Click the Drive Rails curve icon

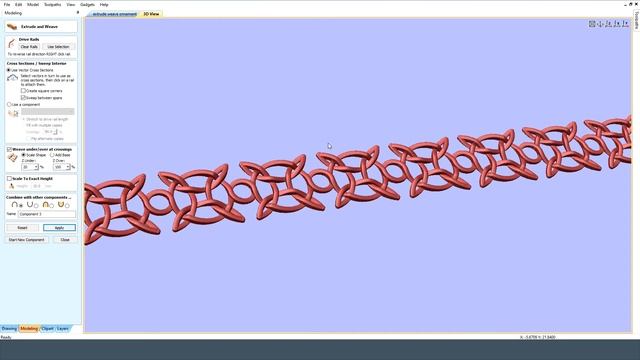[11, 43]
